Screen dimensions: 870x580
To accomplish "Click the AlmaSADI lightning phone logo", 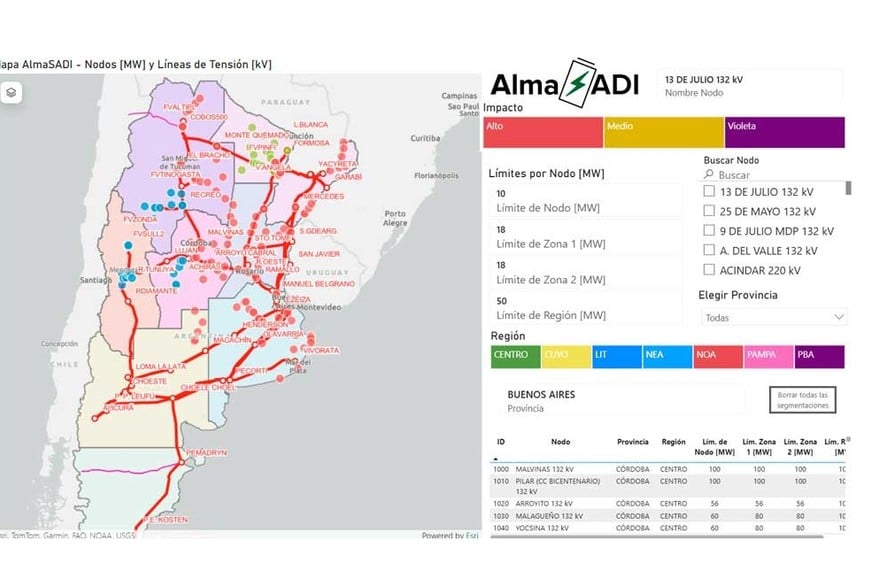I will (578, 84).
